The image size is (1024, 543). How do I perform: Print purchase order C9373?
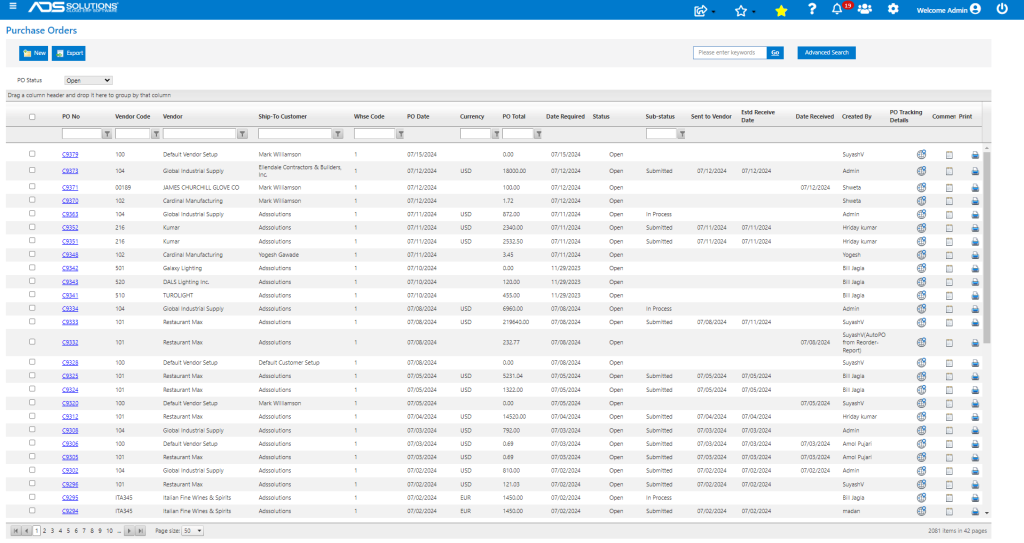pos(975,171)
